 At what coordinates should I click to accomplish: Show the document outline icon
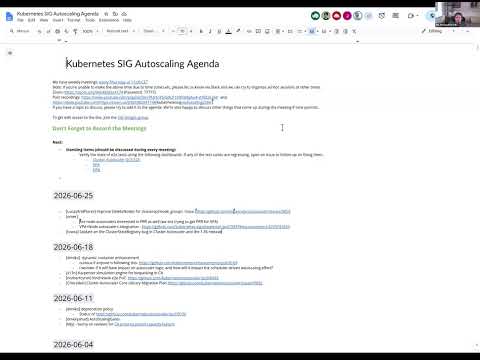(x=10, y=53)
